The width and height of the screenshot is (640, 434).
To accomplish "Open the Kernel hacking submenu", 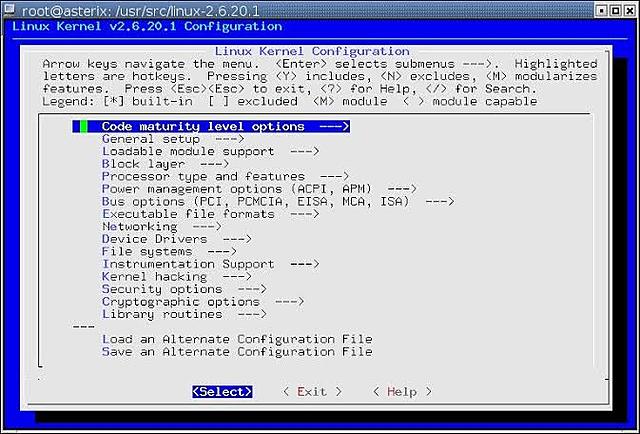I will coord(177,277).
